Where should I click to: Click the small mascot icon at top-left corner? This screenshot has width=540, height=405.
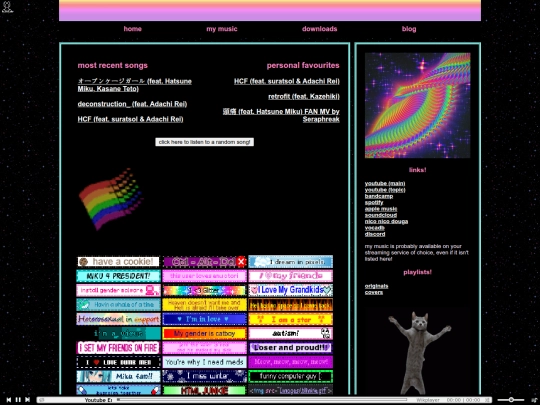pos(7,7)
